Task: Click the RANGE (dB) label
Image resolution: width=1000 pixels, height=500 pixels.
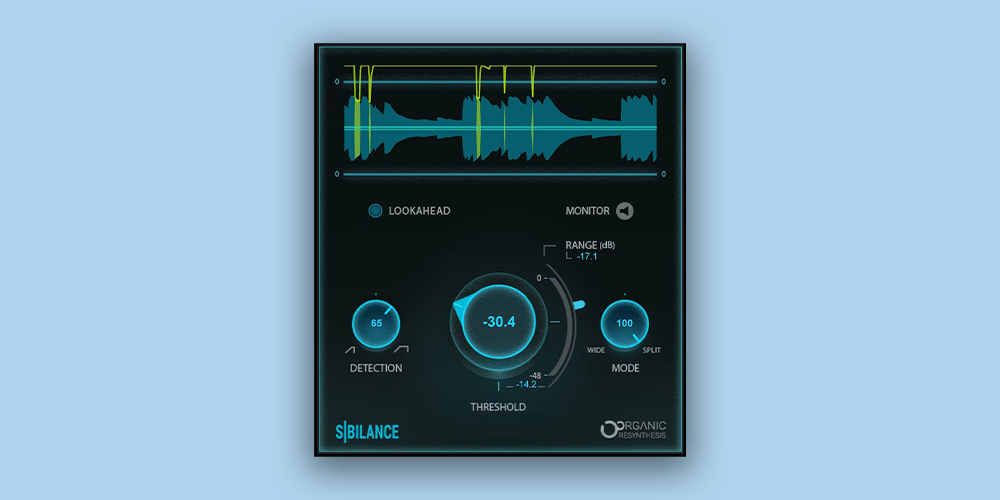Action: coord(591,245)
